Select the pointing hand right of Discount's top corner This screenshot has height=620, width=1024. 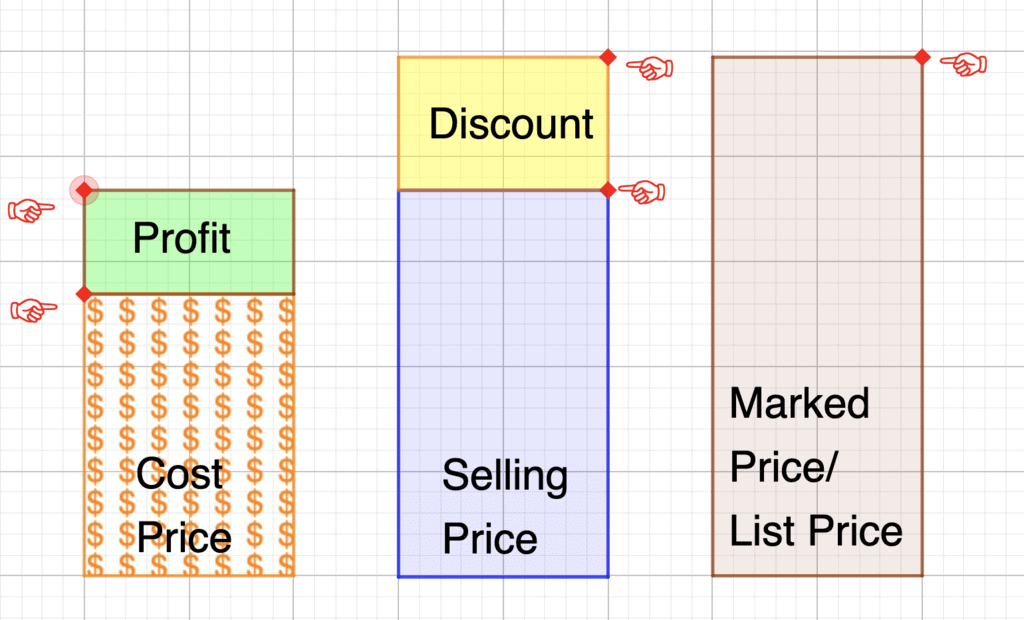(650, 68)
